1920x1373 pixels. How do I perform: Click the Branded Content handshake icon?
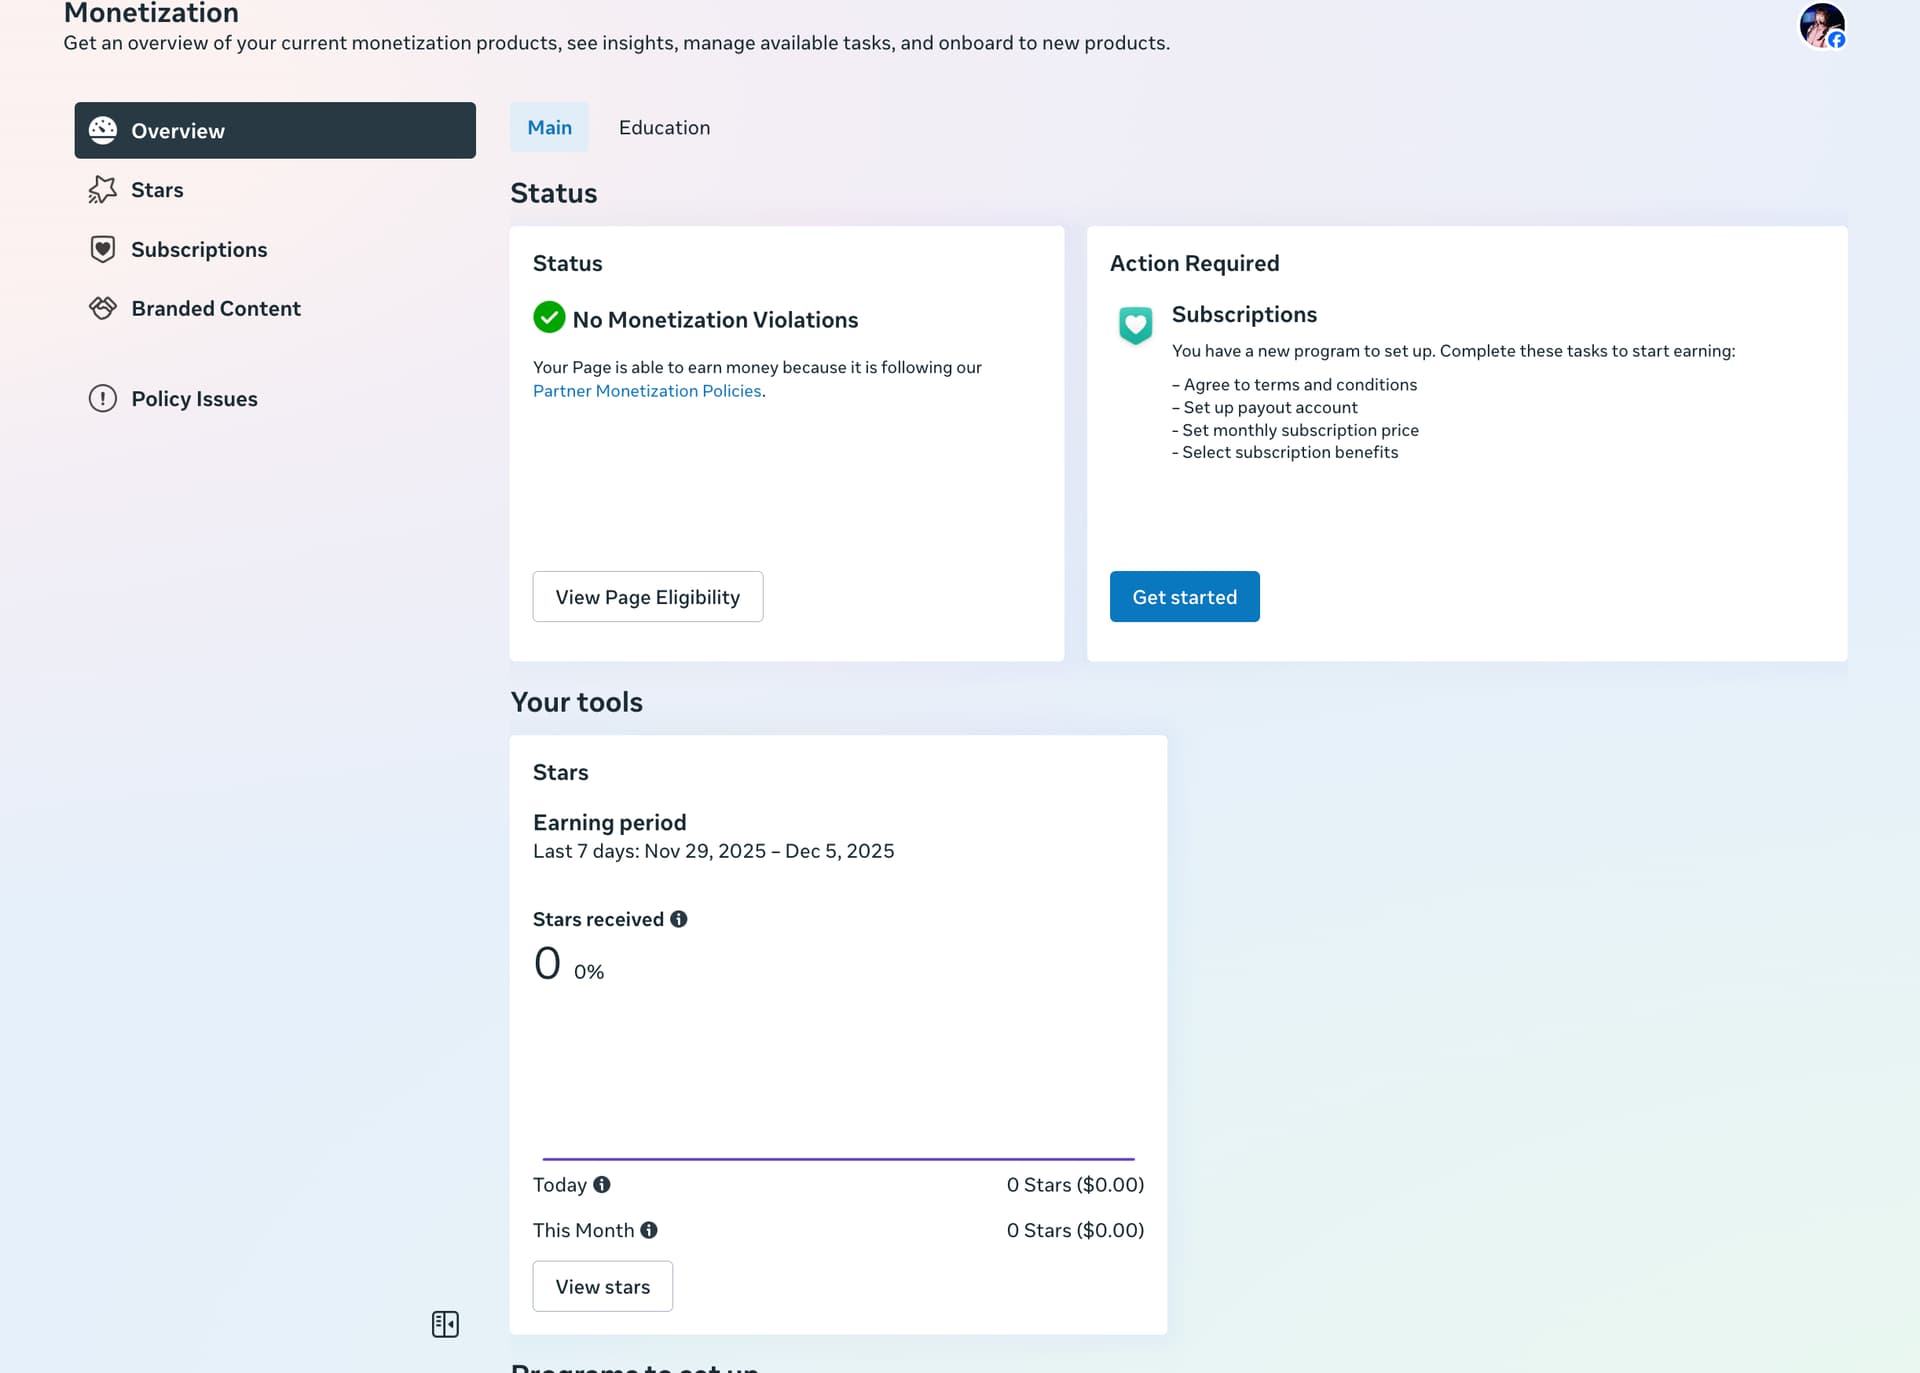pyautogui.click(x=103, y=308)
